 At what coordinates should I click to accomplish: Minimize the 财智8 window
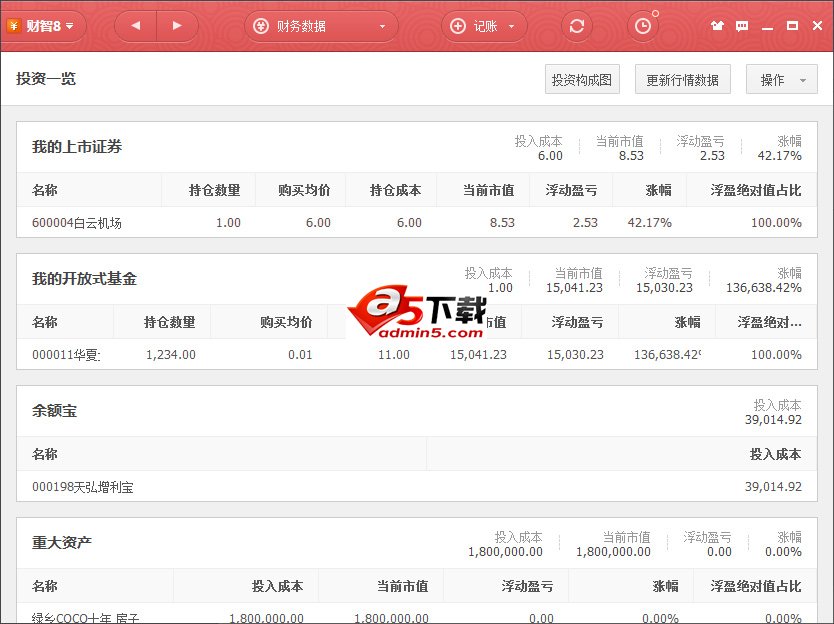coord(767,27)
